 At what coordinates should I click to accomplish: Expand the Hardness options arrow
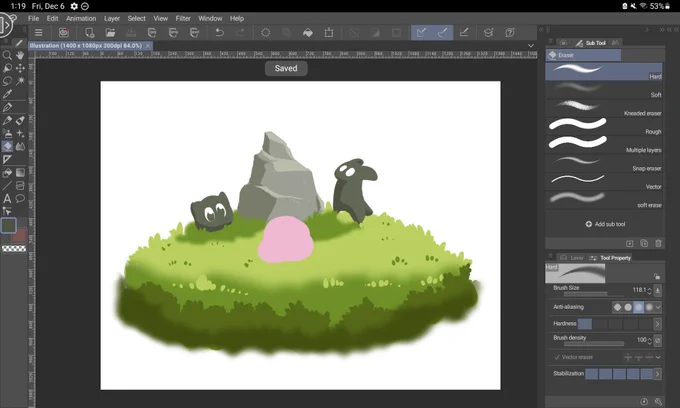click(657, 323)
